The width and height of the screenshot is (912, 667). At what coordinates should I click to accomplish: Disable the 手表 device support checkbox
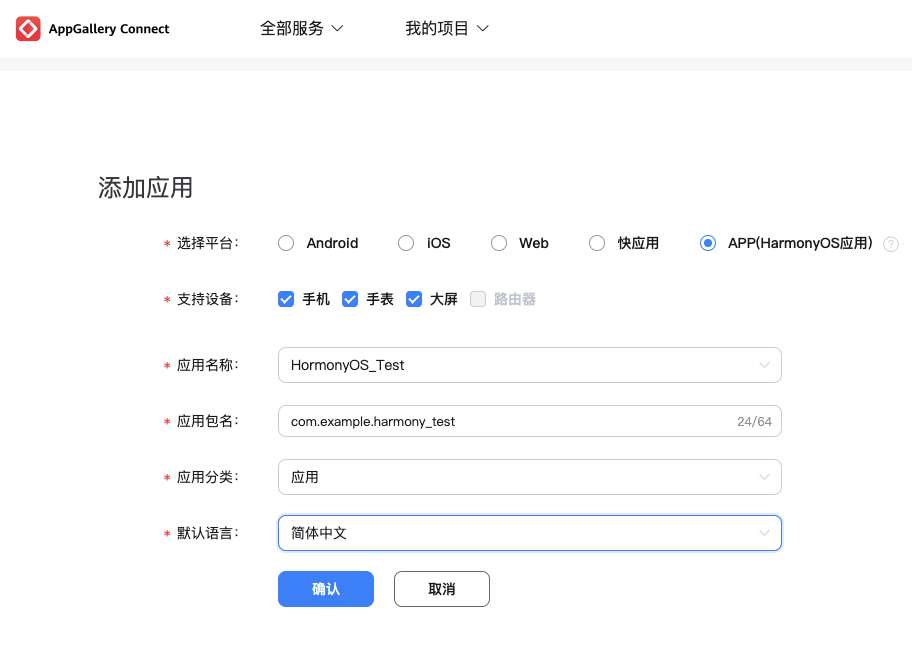point(350,299)
